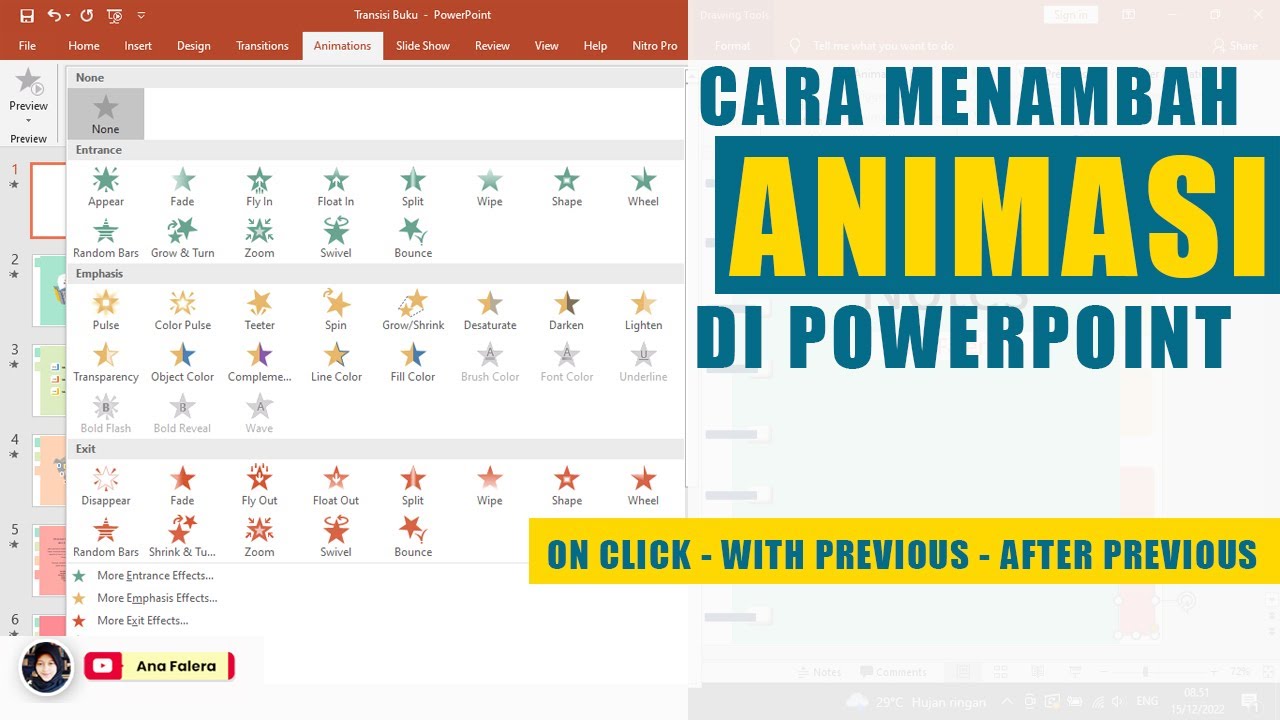The image size is (1280, 720).
Task: Open the Slide Show tab
Action: [423, 46]
